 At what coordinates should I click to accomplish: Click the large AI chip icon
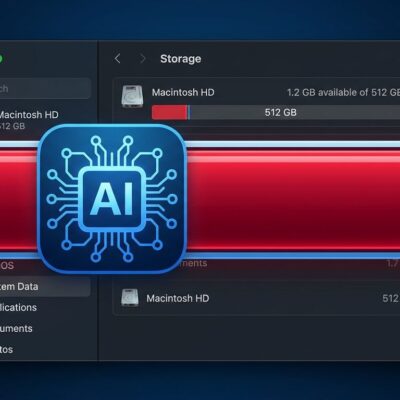(112, 199)
